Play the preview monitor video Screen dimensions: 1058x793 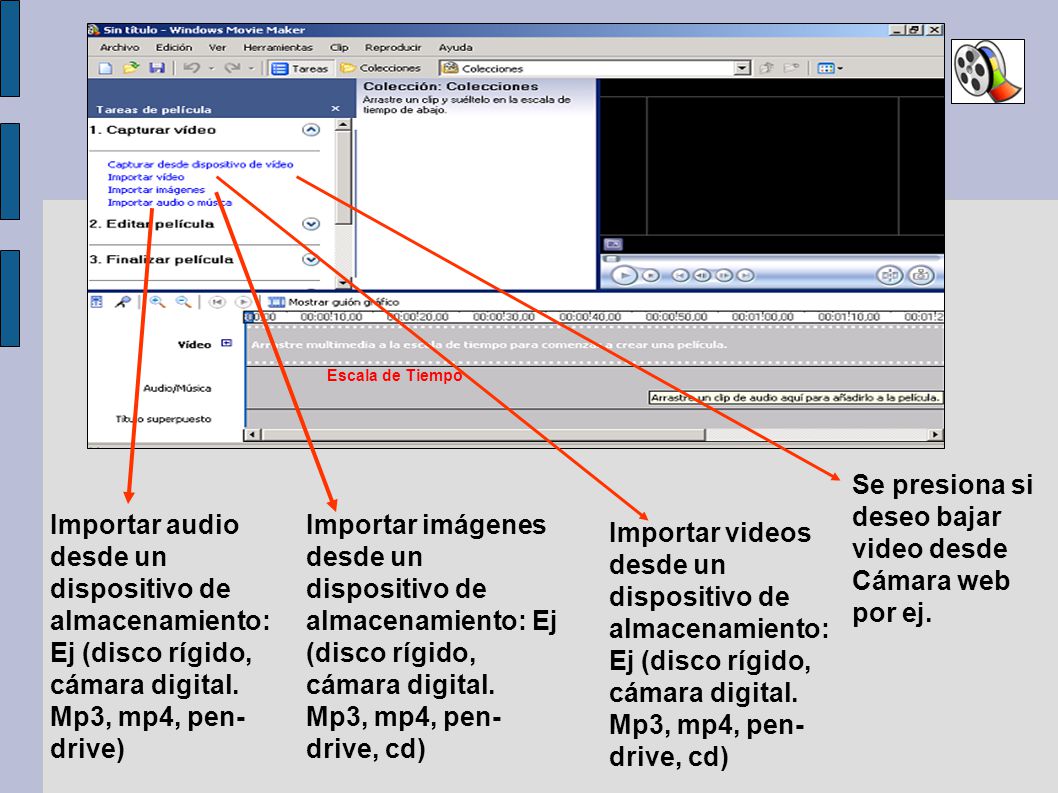point(624,275)
